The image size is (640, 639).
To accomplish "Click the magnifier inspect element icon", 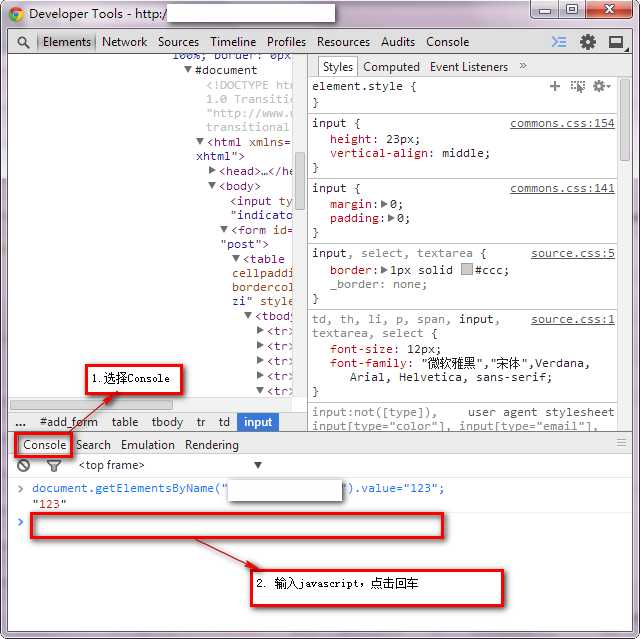I will click(x=23, y=42).
